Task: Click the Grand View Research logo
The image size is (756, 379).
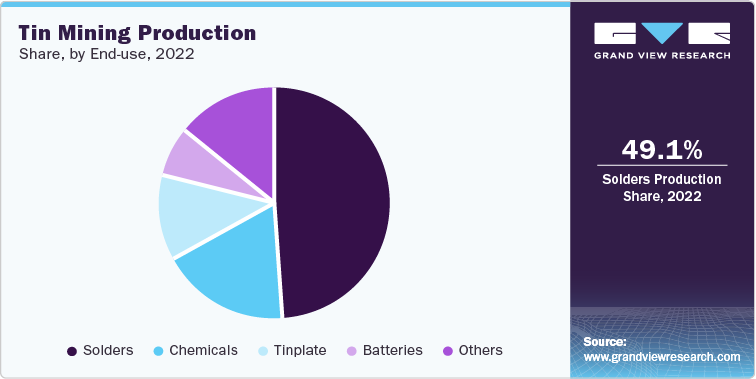Action: click(662, 41)
